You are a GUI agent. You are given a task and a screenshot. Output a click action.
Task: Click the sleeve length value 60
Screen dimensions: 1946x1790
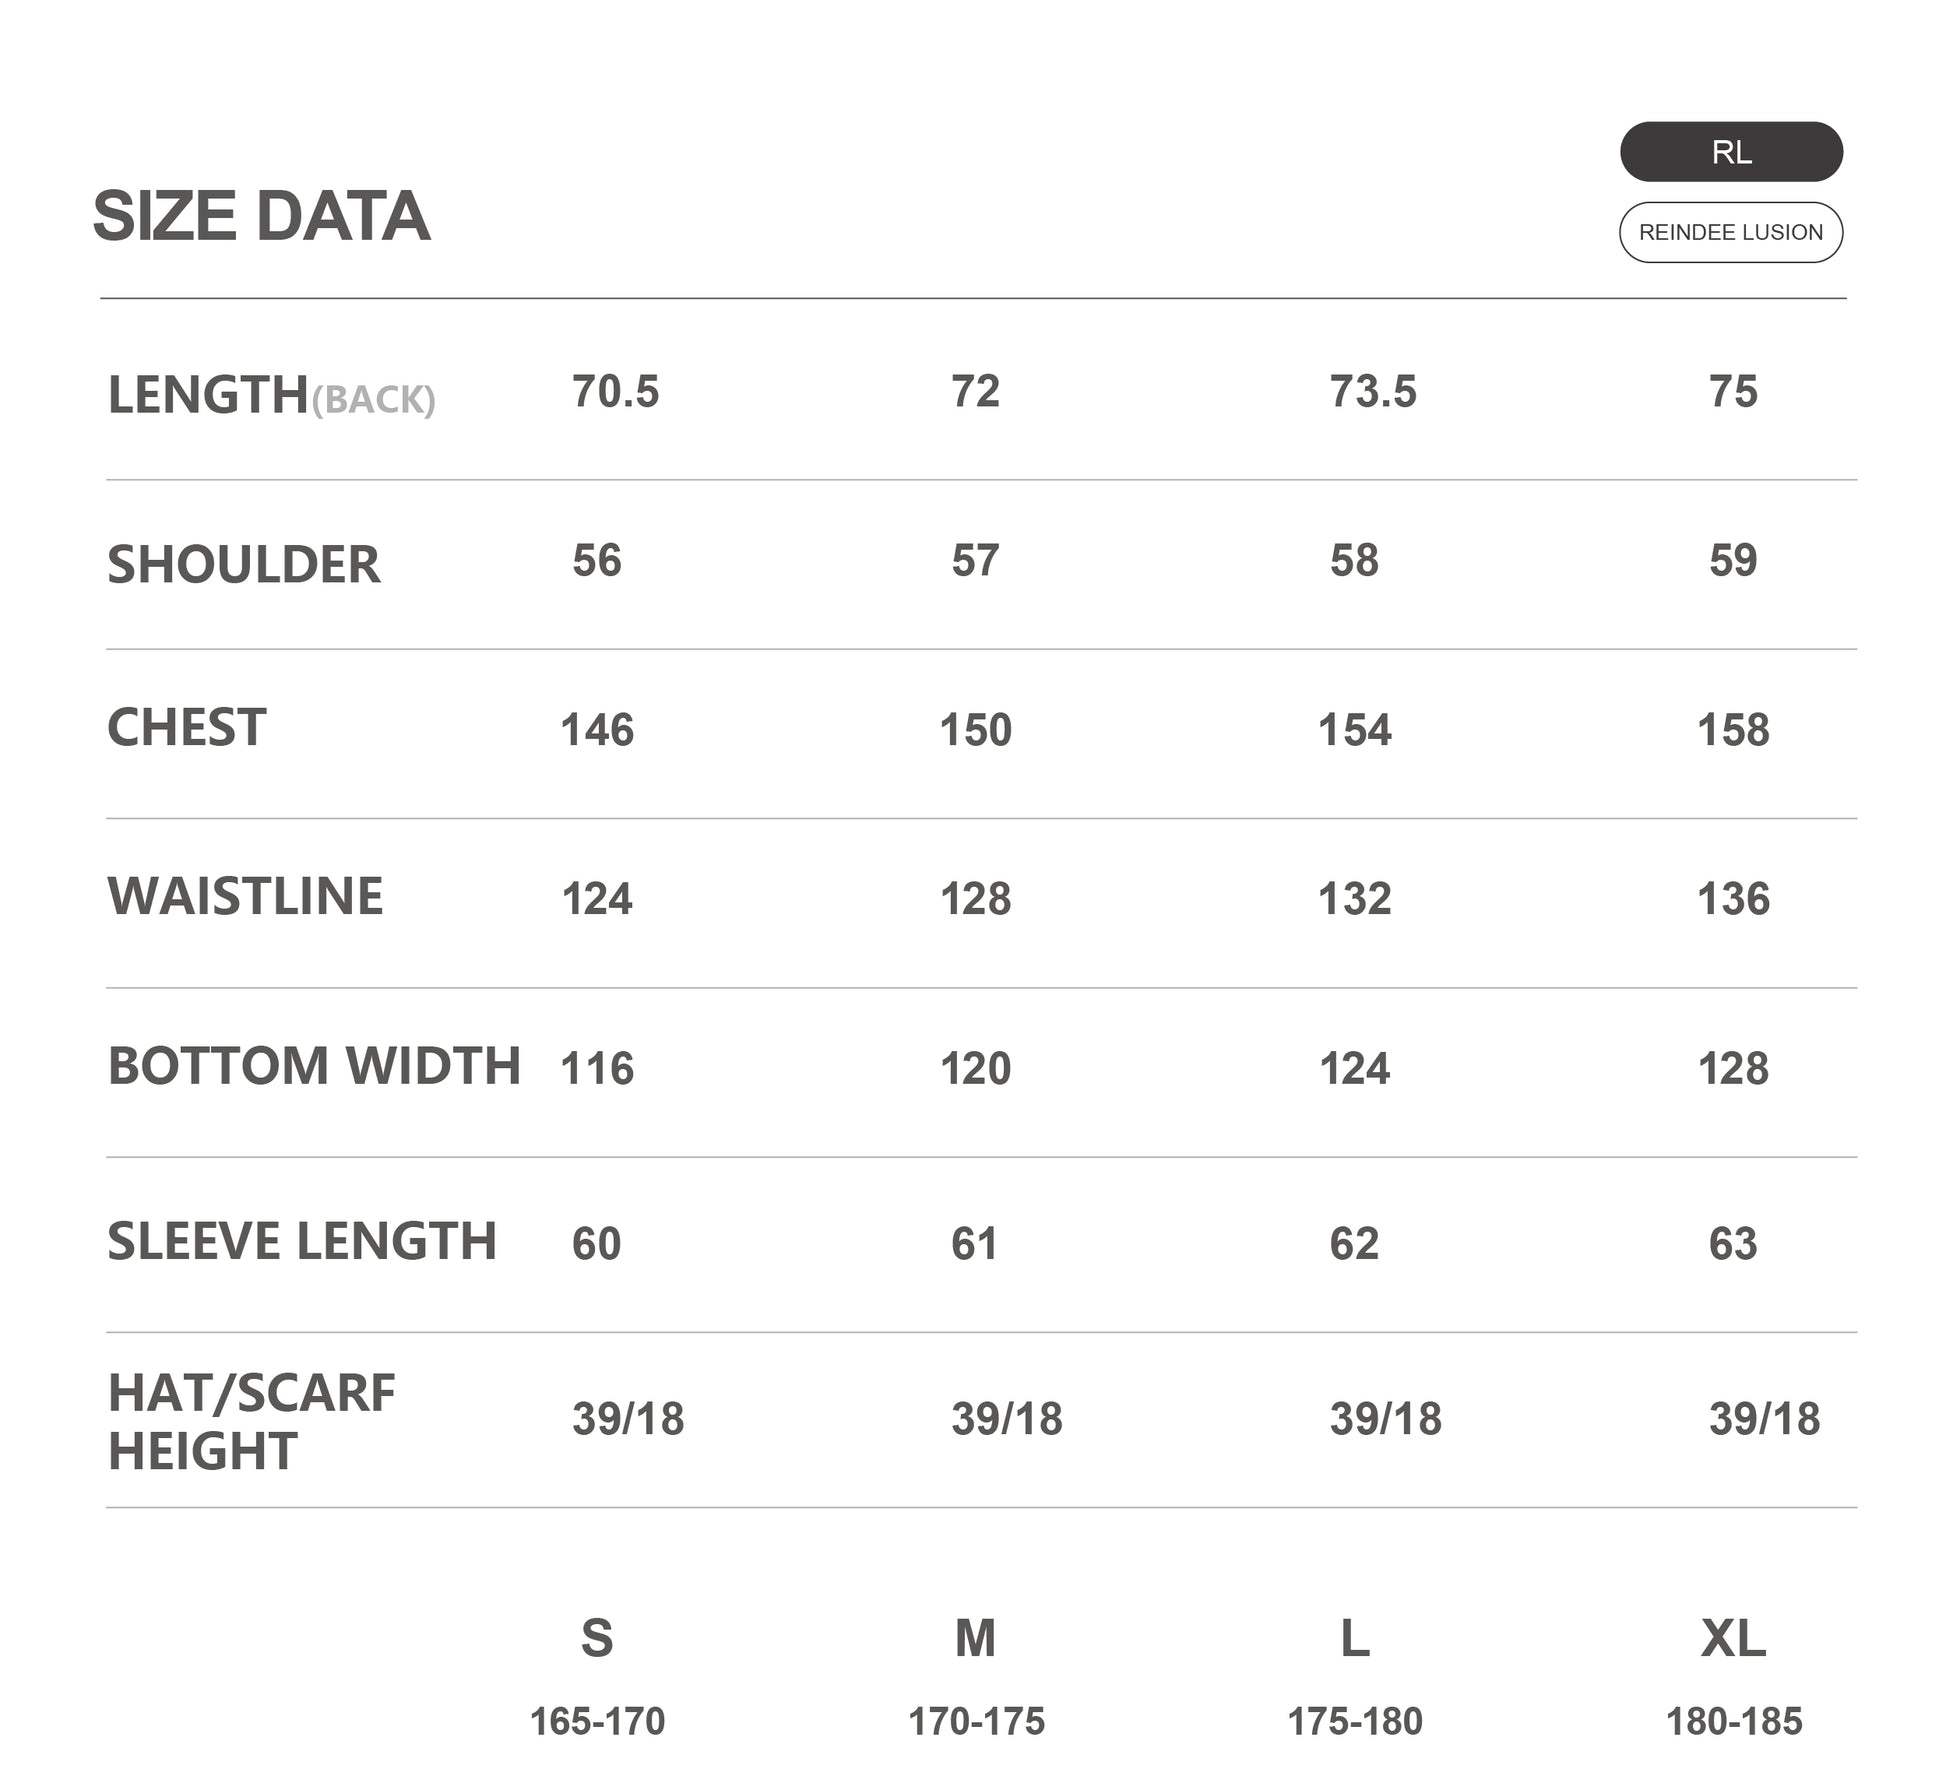point(596,1244)
